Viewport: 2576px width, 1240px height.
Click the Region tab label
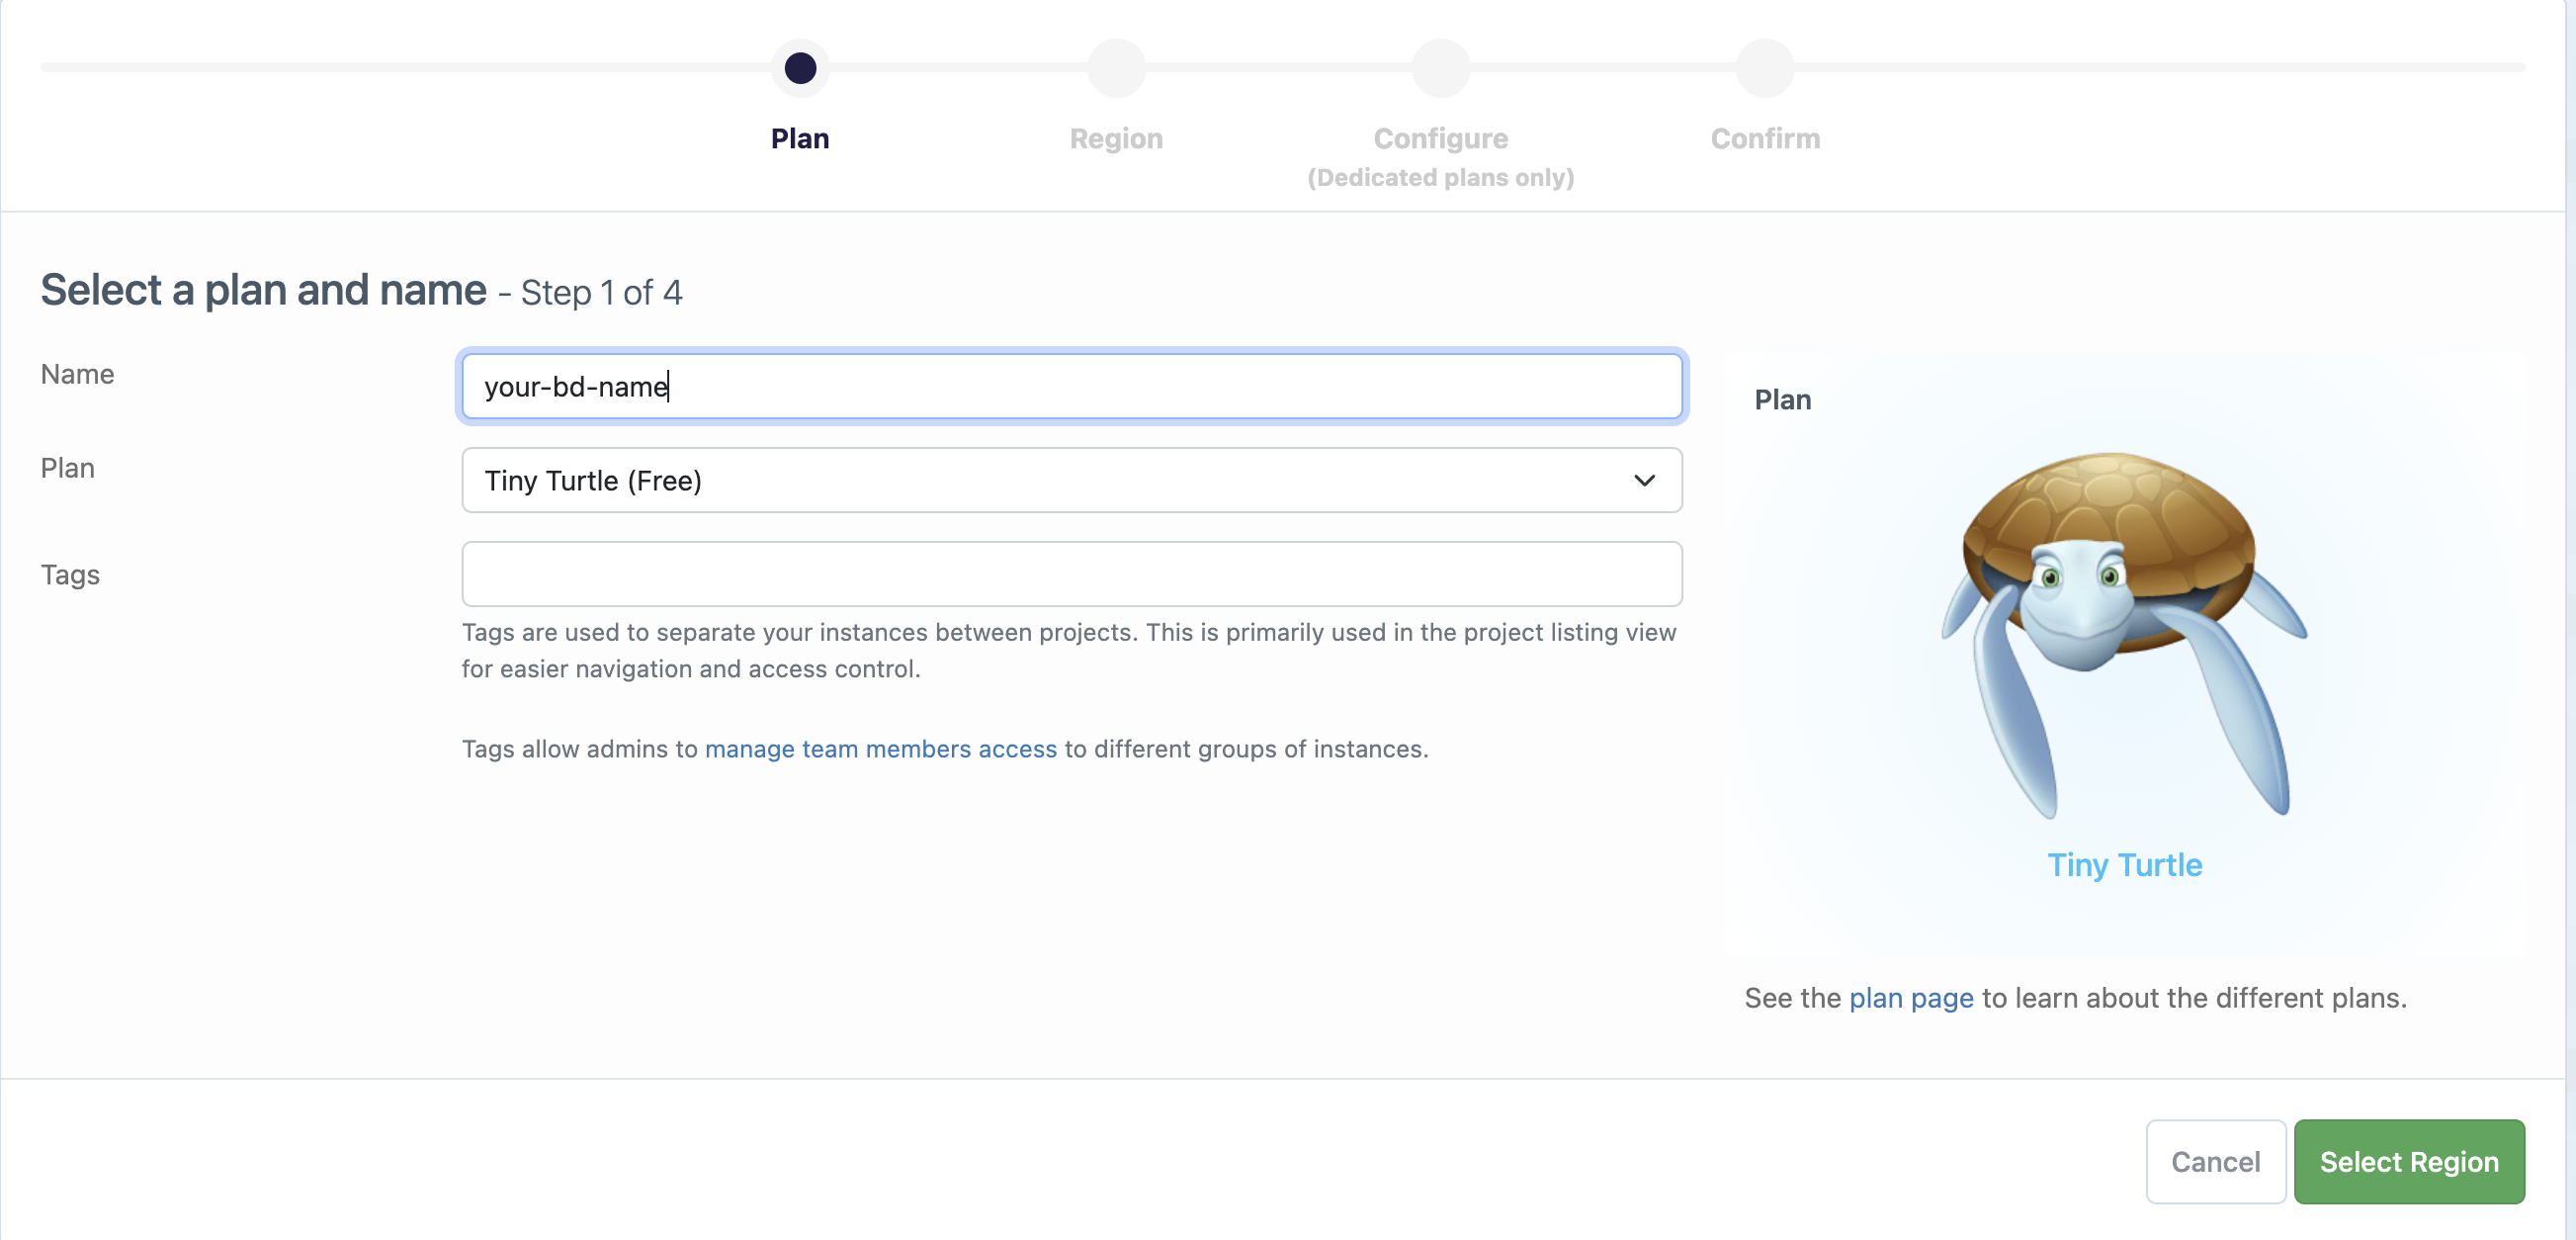[x=1115, y=136]
